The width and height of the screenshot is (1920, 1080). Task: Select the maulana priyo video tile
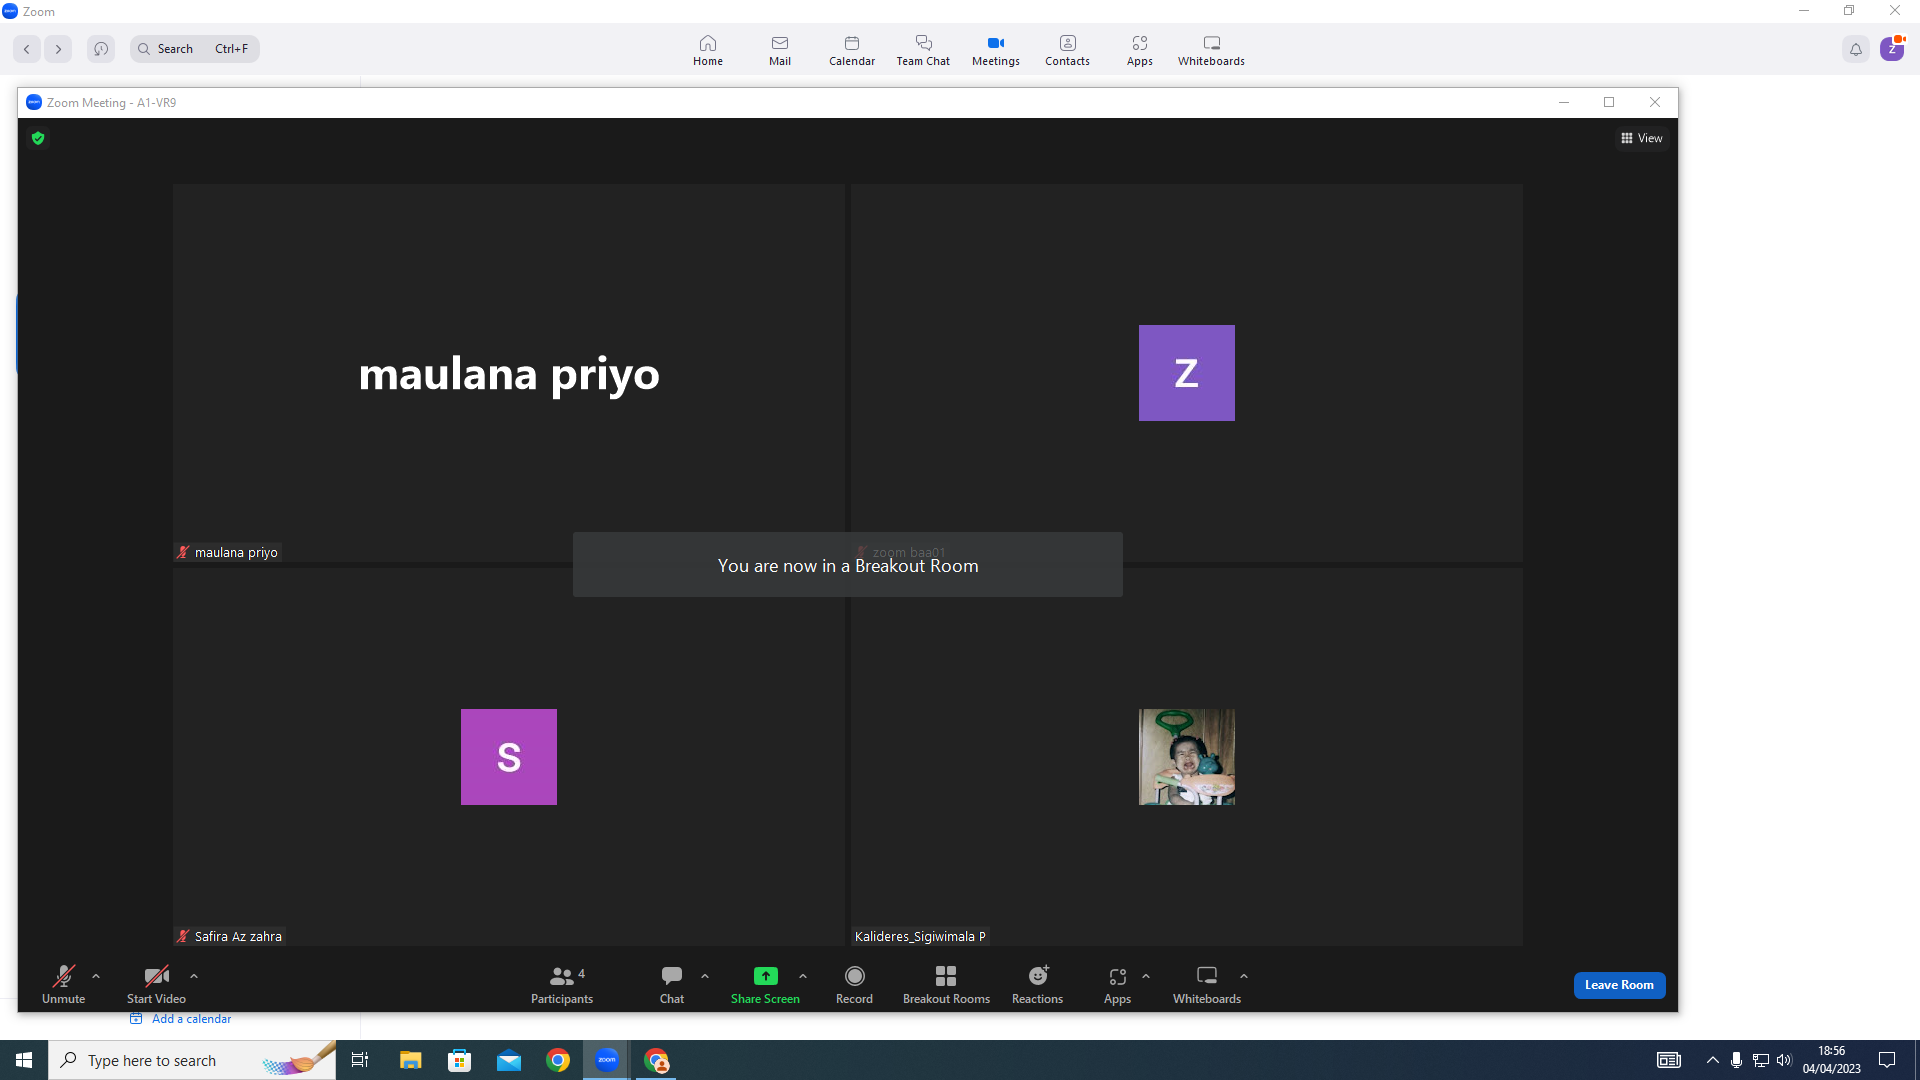pyautogui.click(x=509, y=373)
